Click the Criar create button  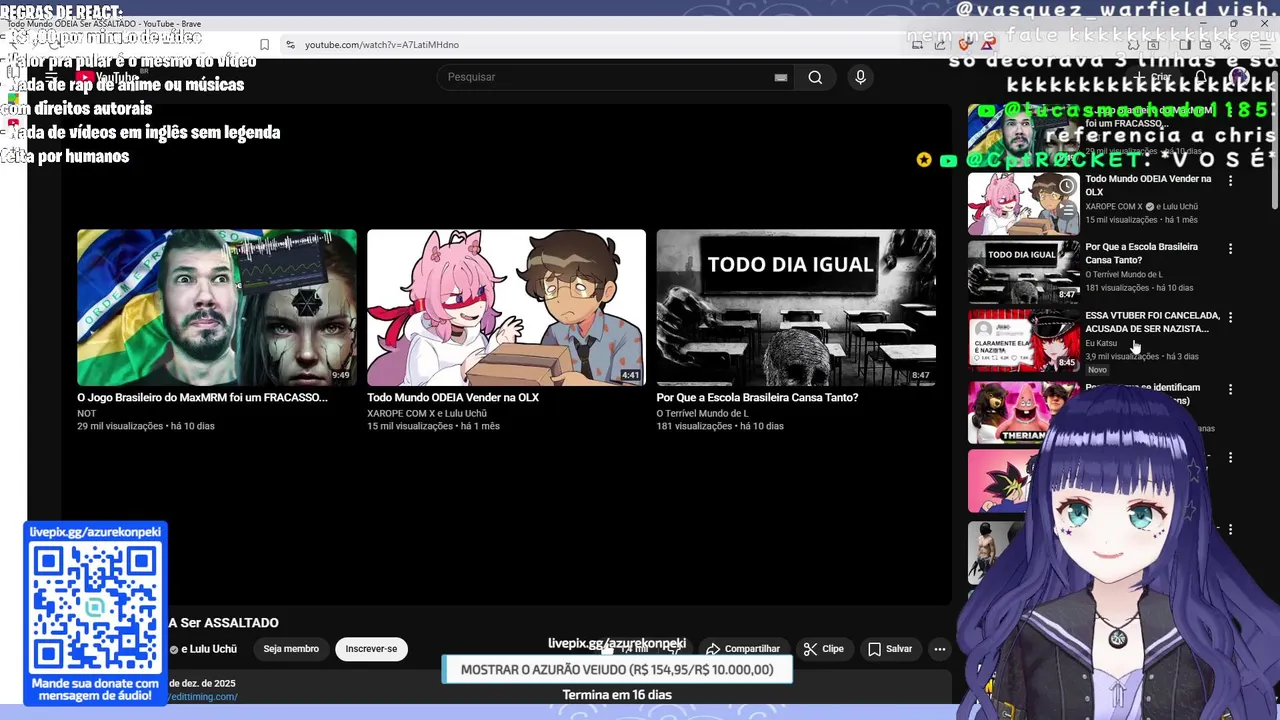pyautogui.click(x=1154, y=77)
